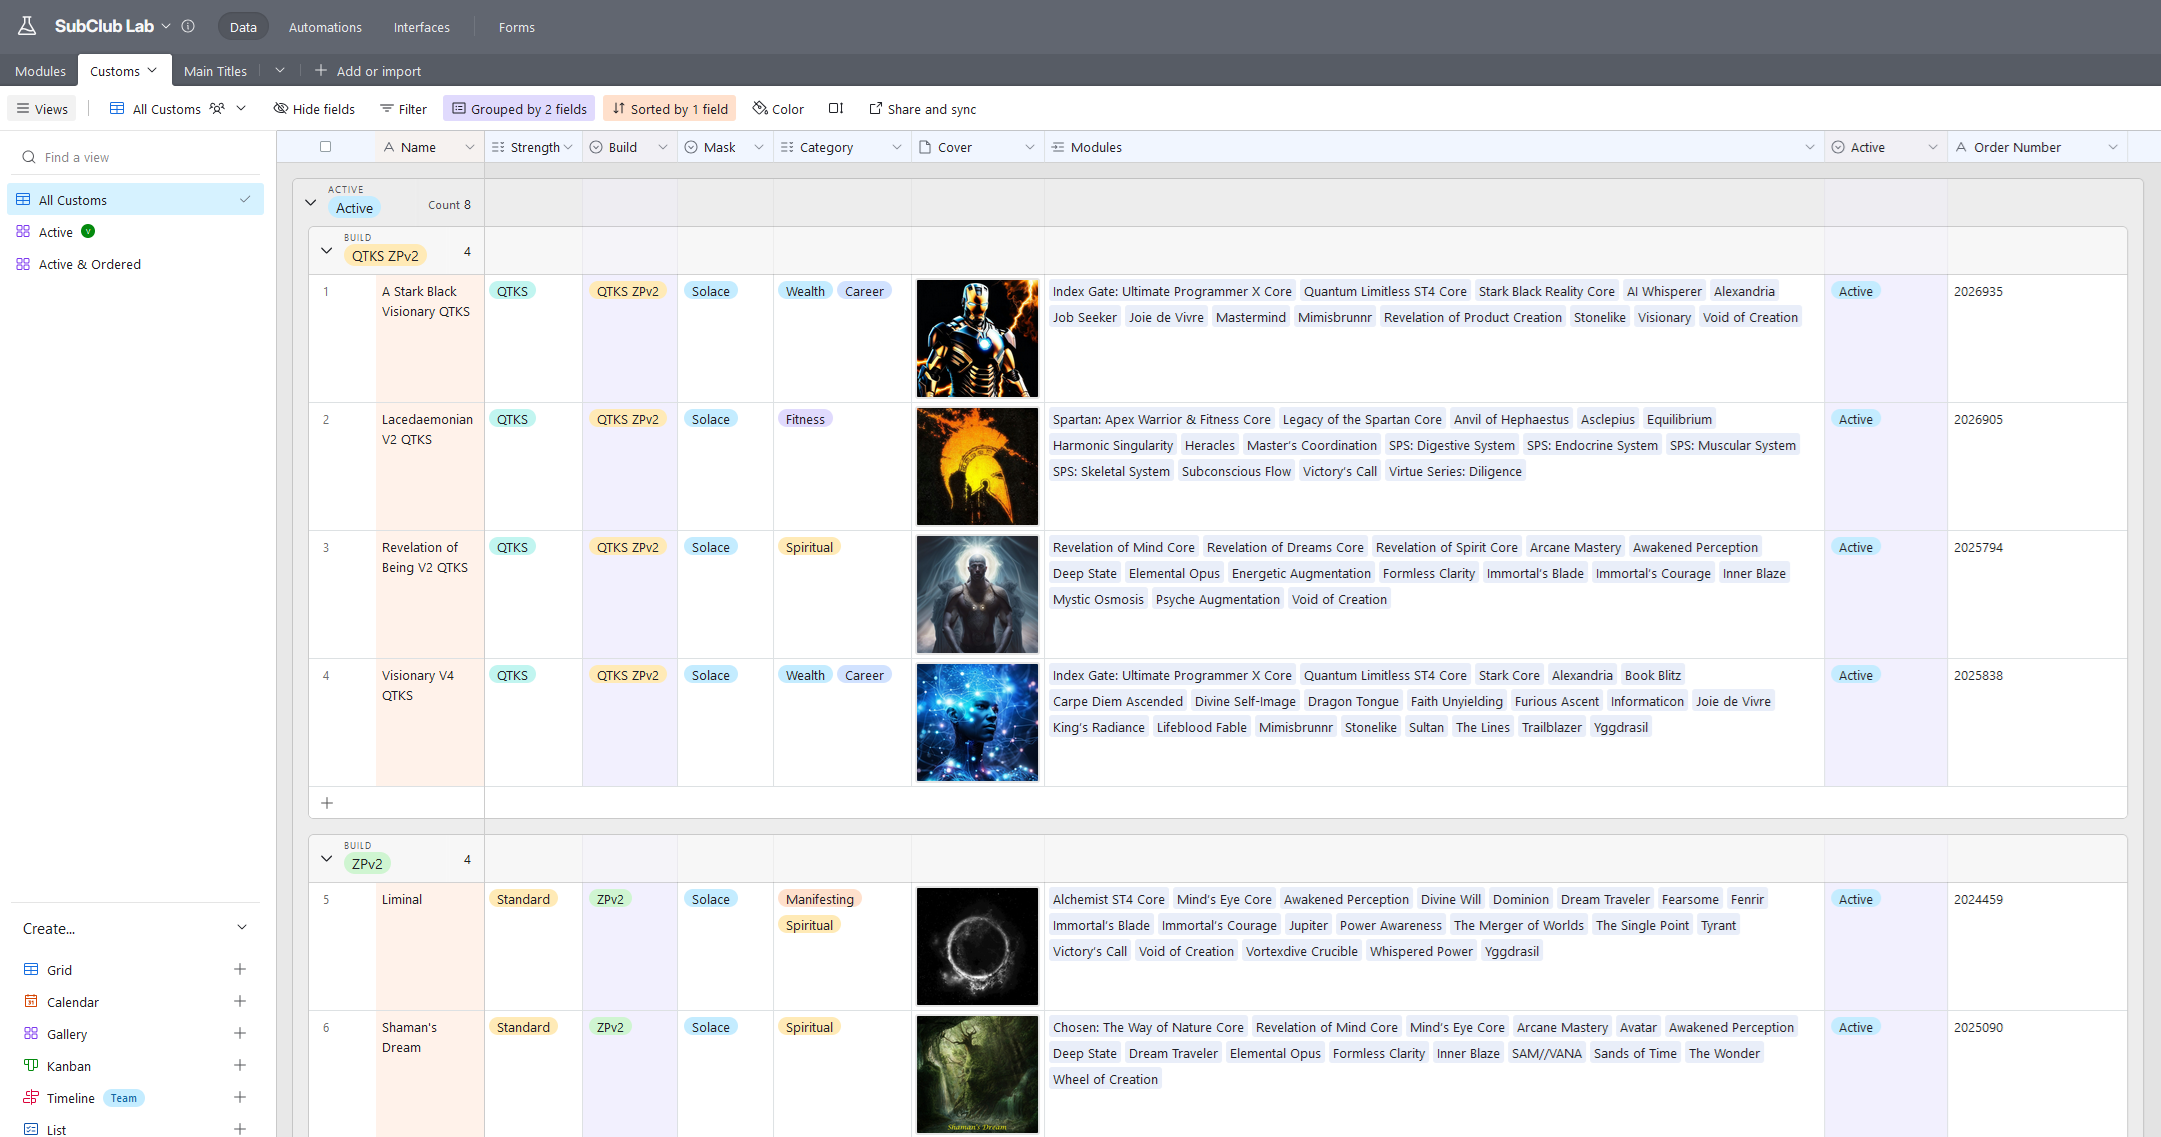Add a new Calendar view with plus icon

(x=240, y=1002)
